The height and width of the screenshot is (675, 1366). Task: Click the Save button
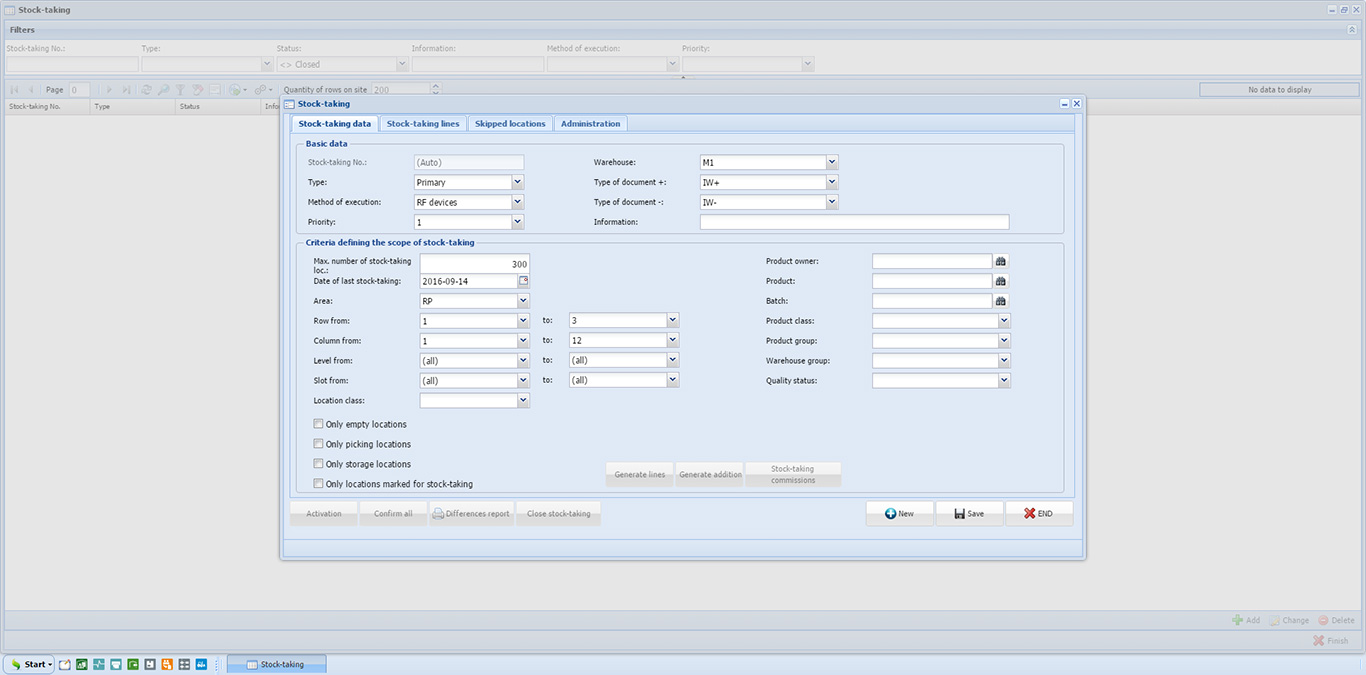tap(969, 514)
